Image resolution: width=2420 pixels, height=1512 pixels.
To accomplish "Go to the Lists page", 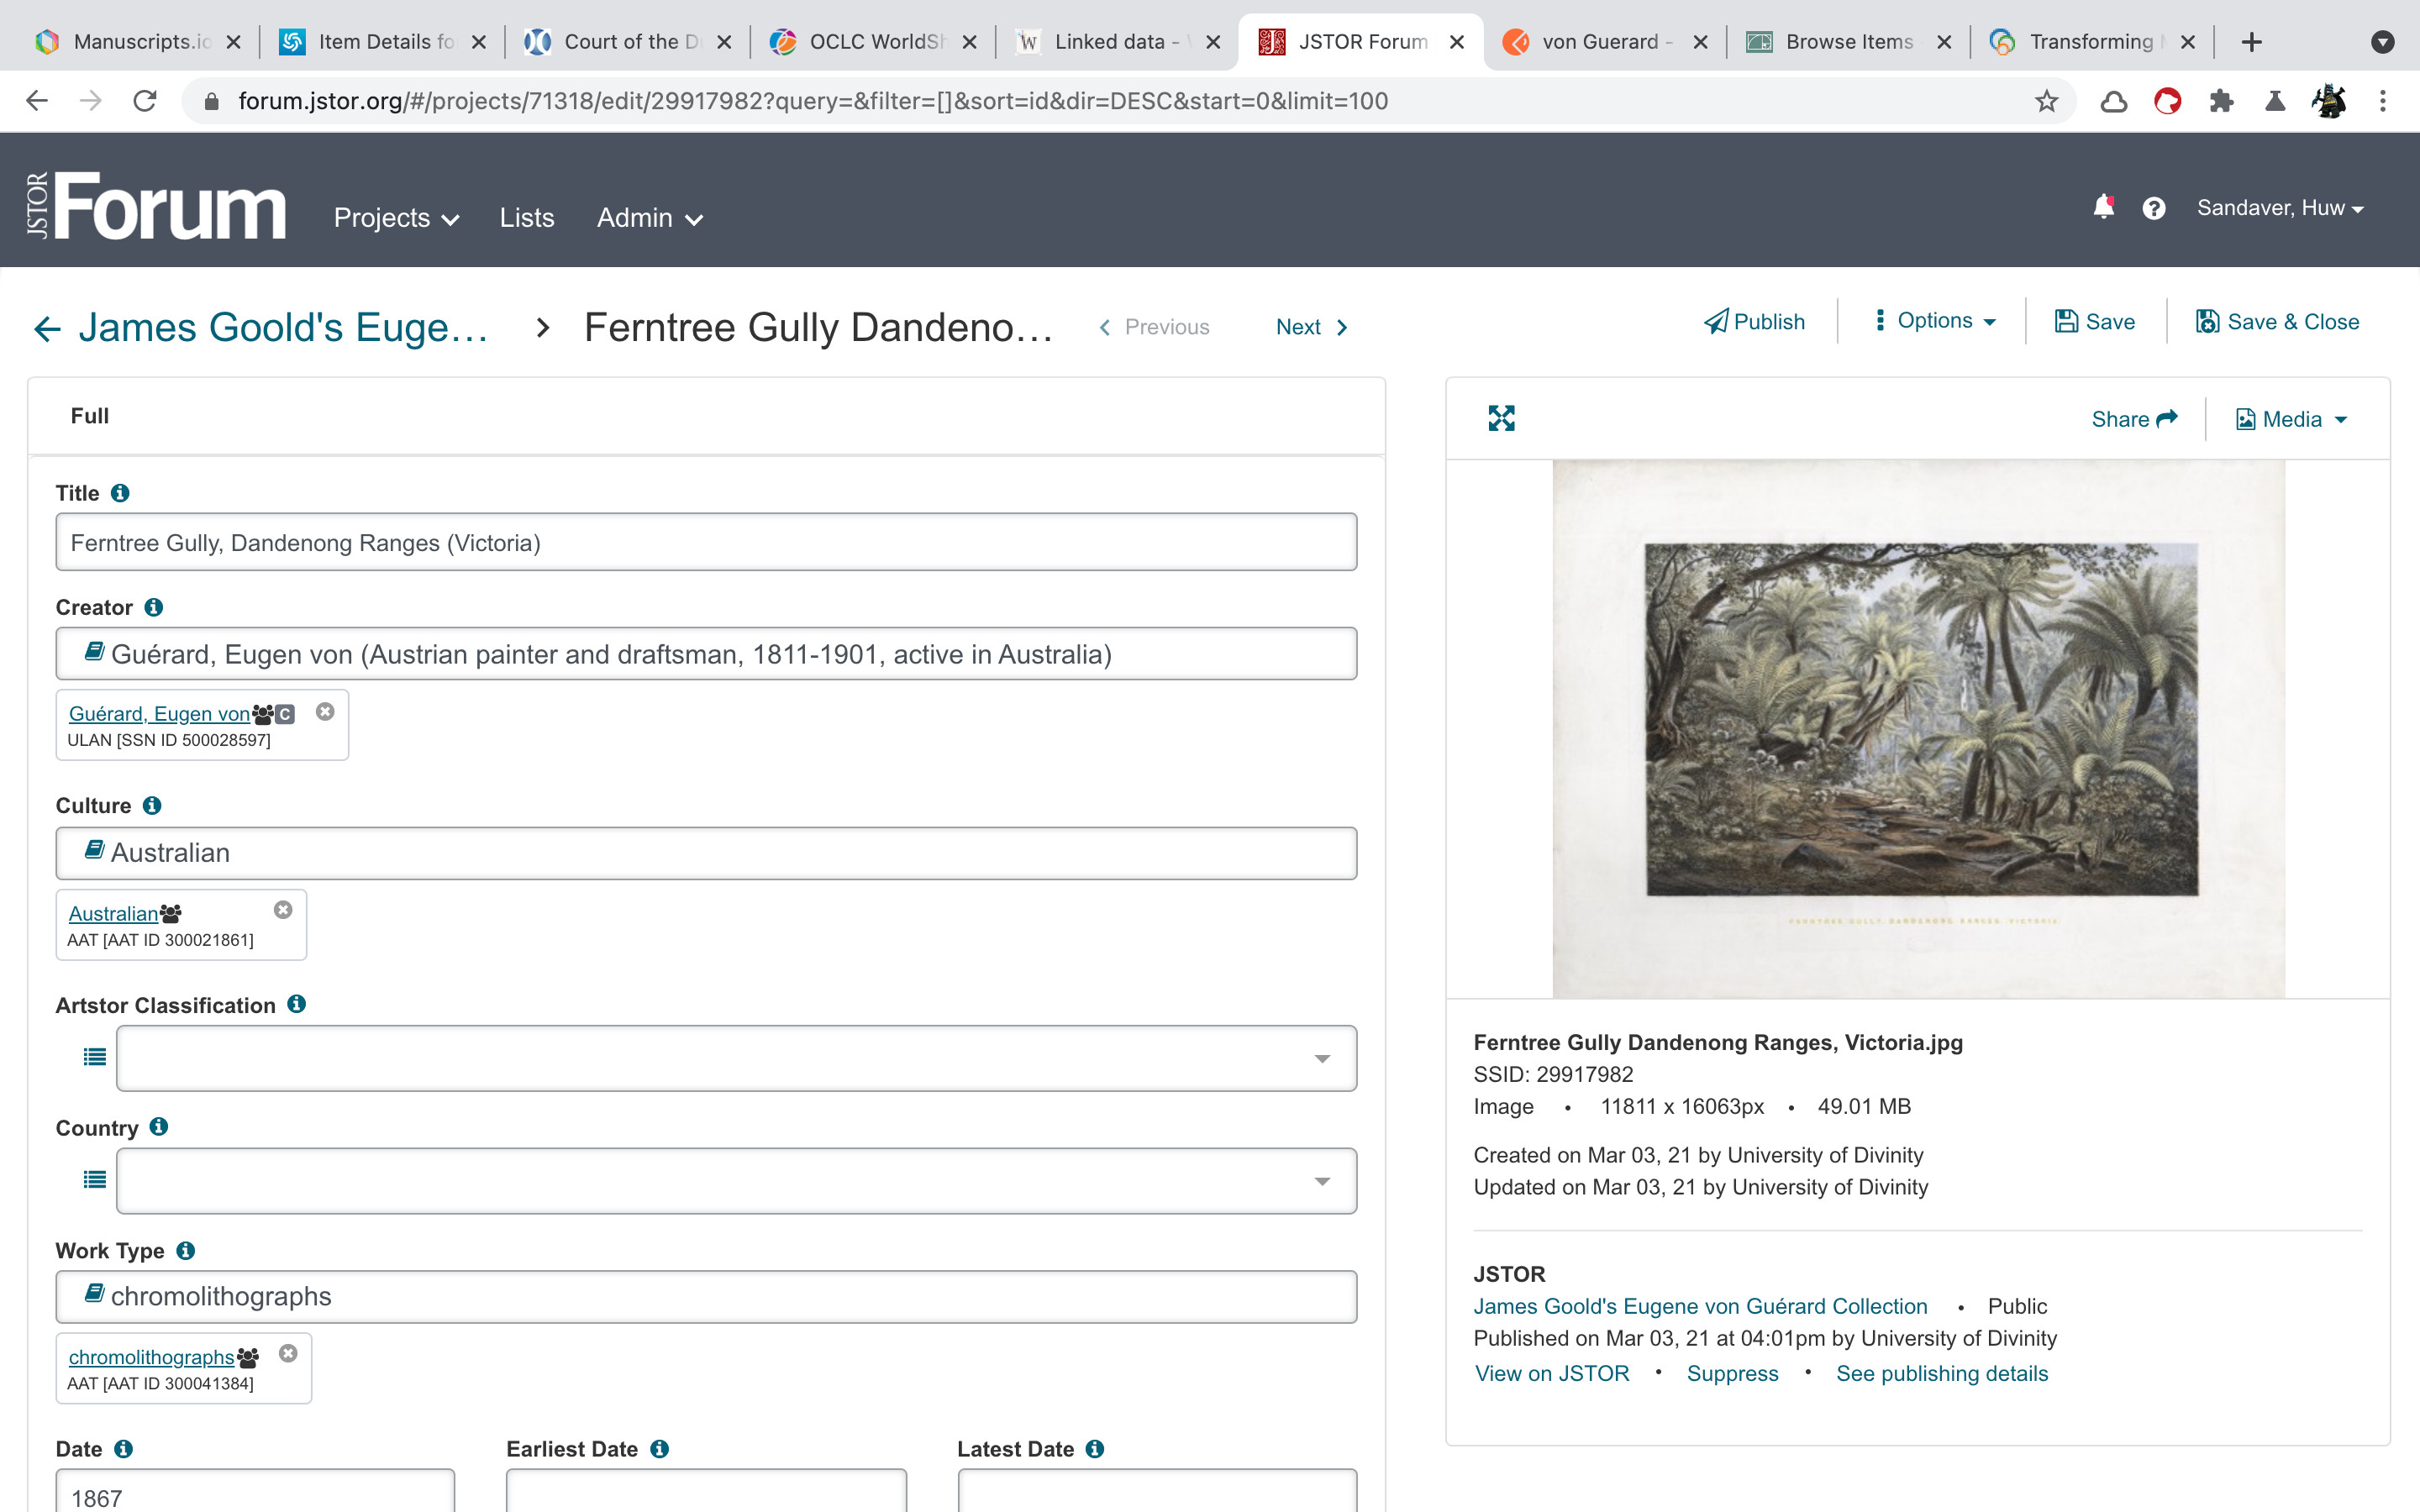I will (526, 218).
